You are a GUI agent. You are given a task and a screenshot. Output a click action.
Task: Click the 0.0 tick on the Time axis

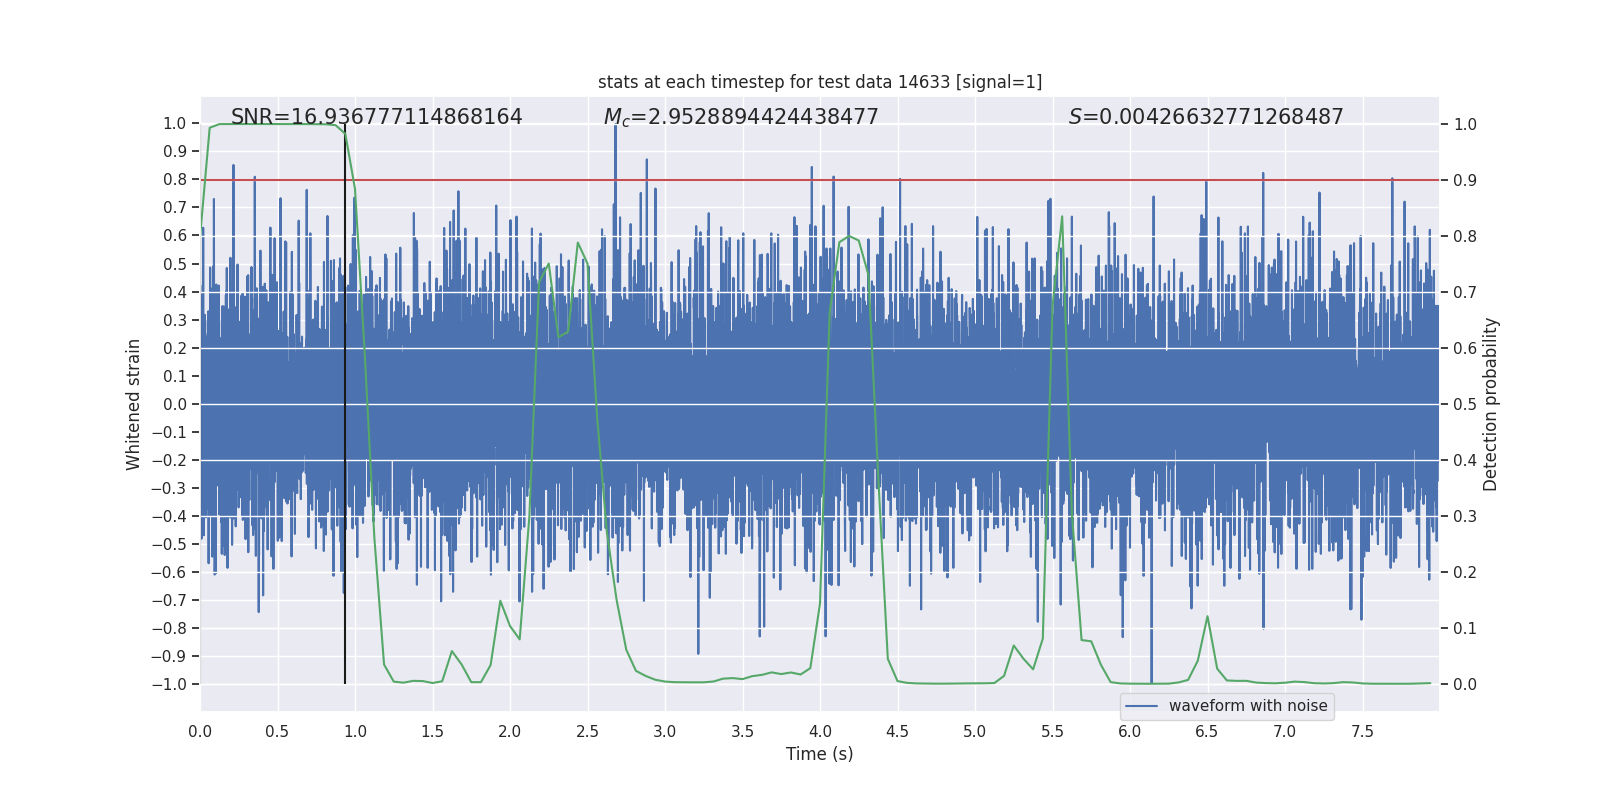[x=200, y=731]
